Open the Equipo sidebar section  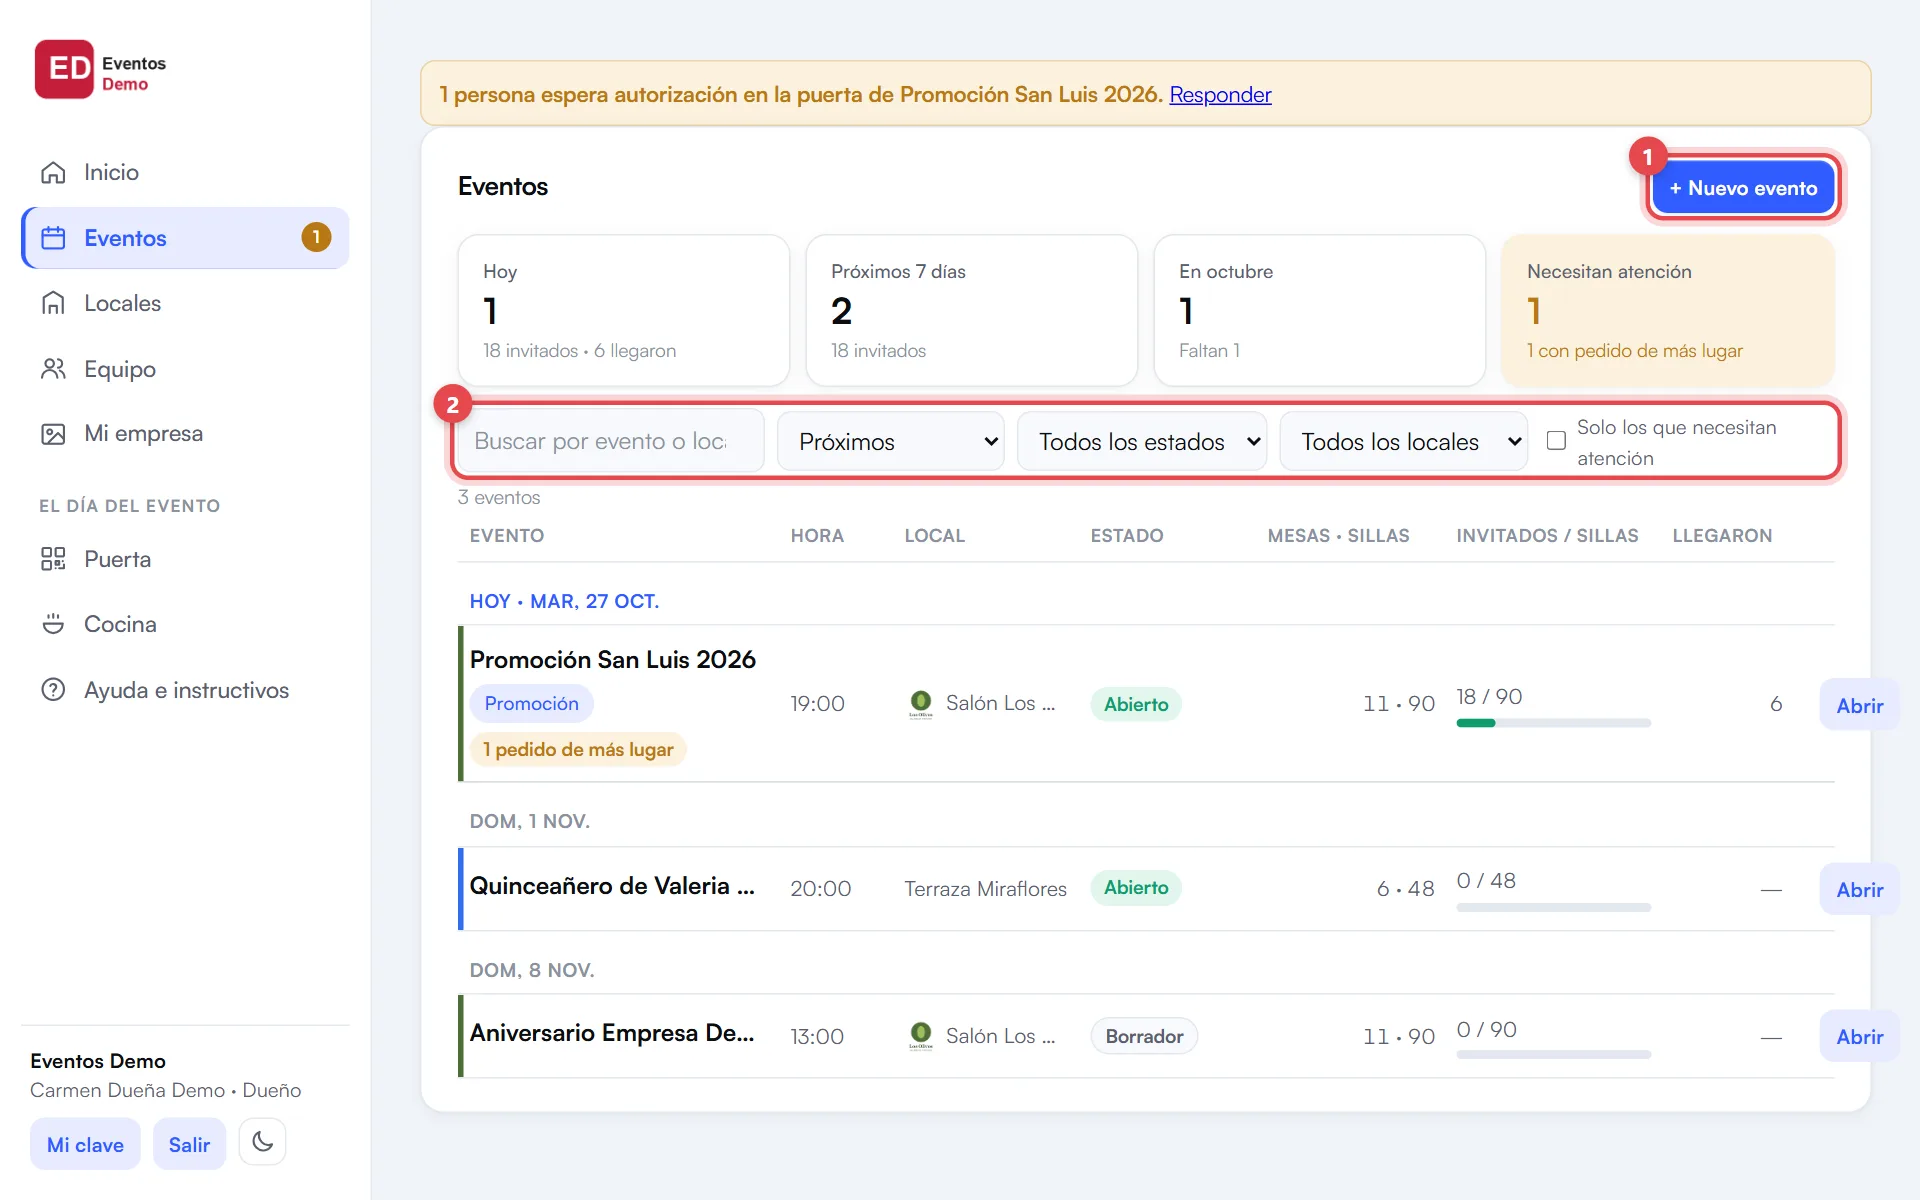(x=185, y=369)
